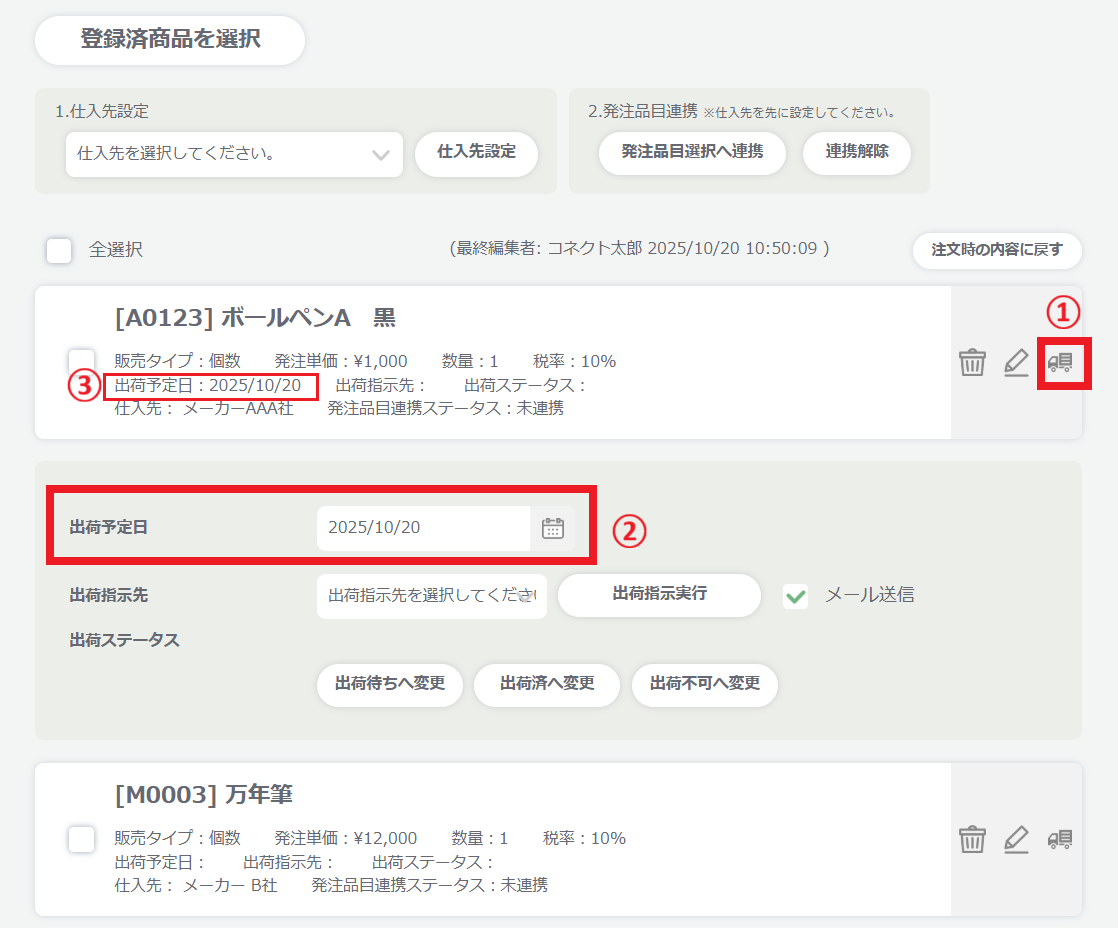Click the 出荷指示実行 button

coord(660,595)
